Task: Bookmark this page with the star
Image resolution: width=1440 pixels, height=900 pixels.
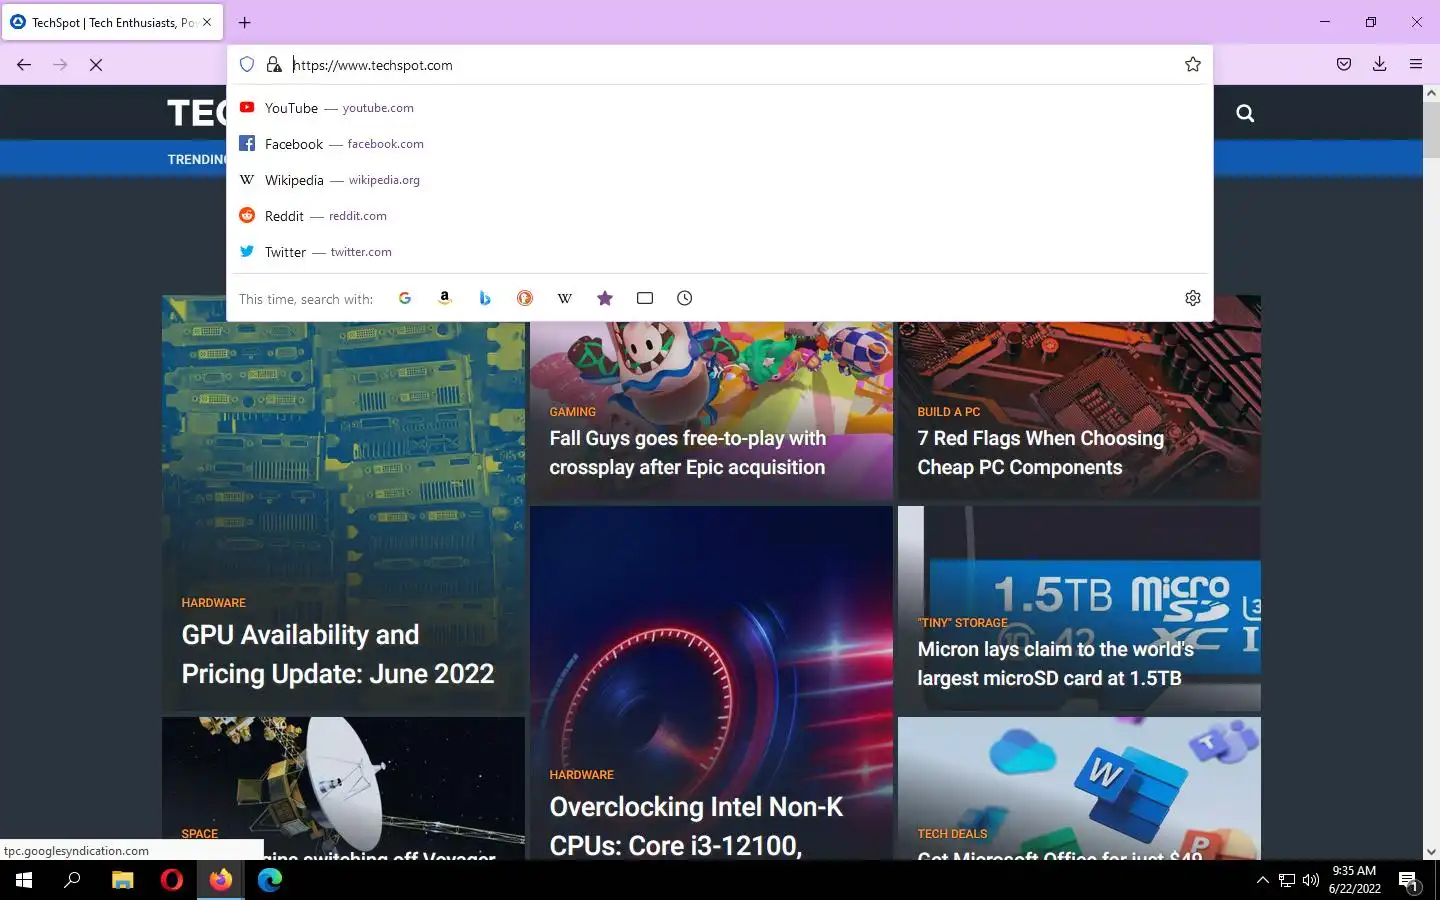Action: tap(1193, 64)
